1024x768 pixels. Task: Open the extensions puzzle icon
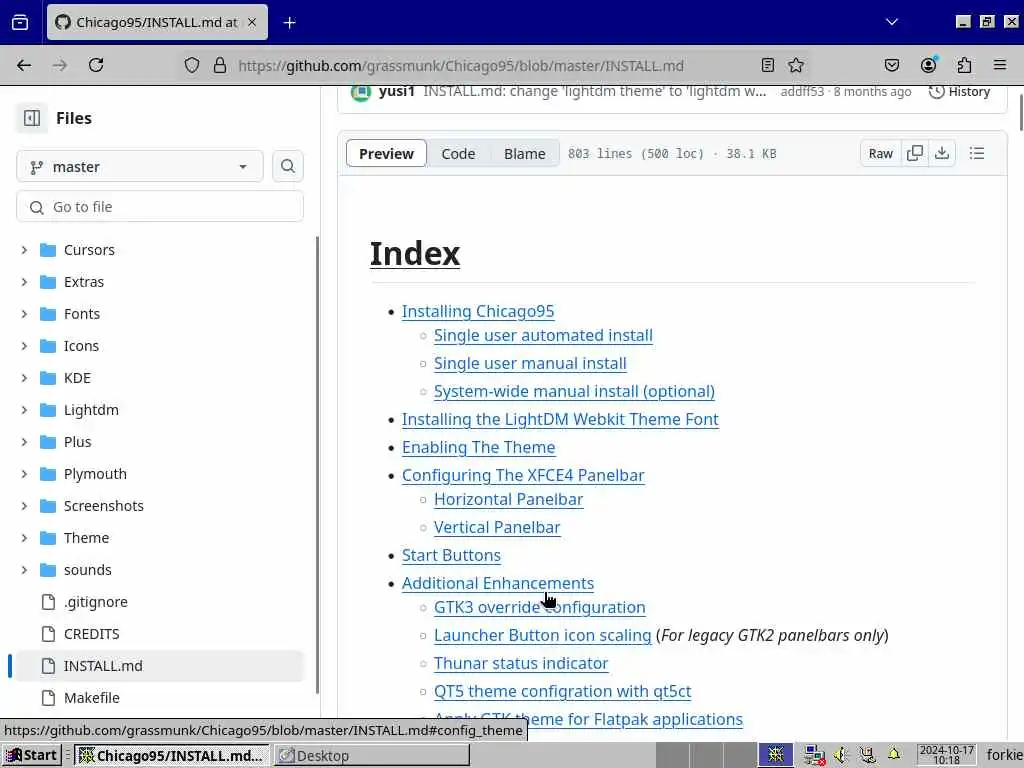964,65
